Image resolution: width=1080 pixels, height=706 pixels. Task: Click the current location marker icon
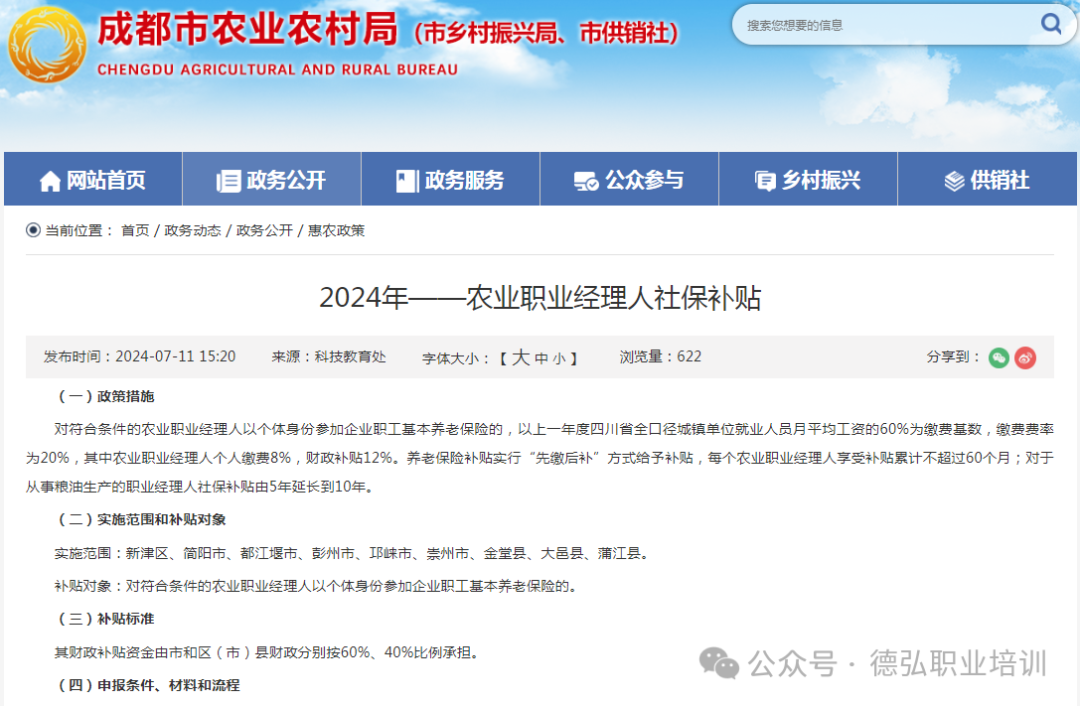pos(33,231)
